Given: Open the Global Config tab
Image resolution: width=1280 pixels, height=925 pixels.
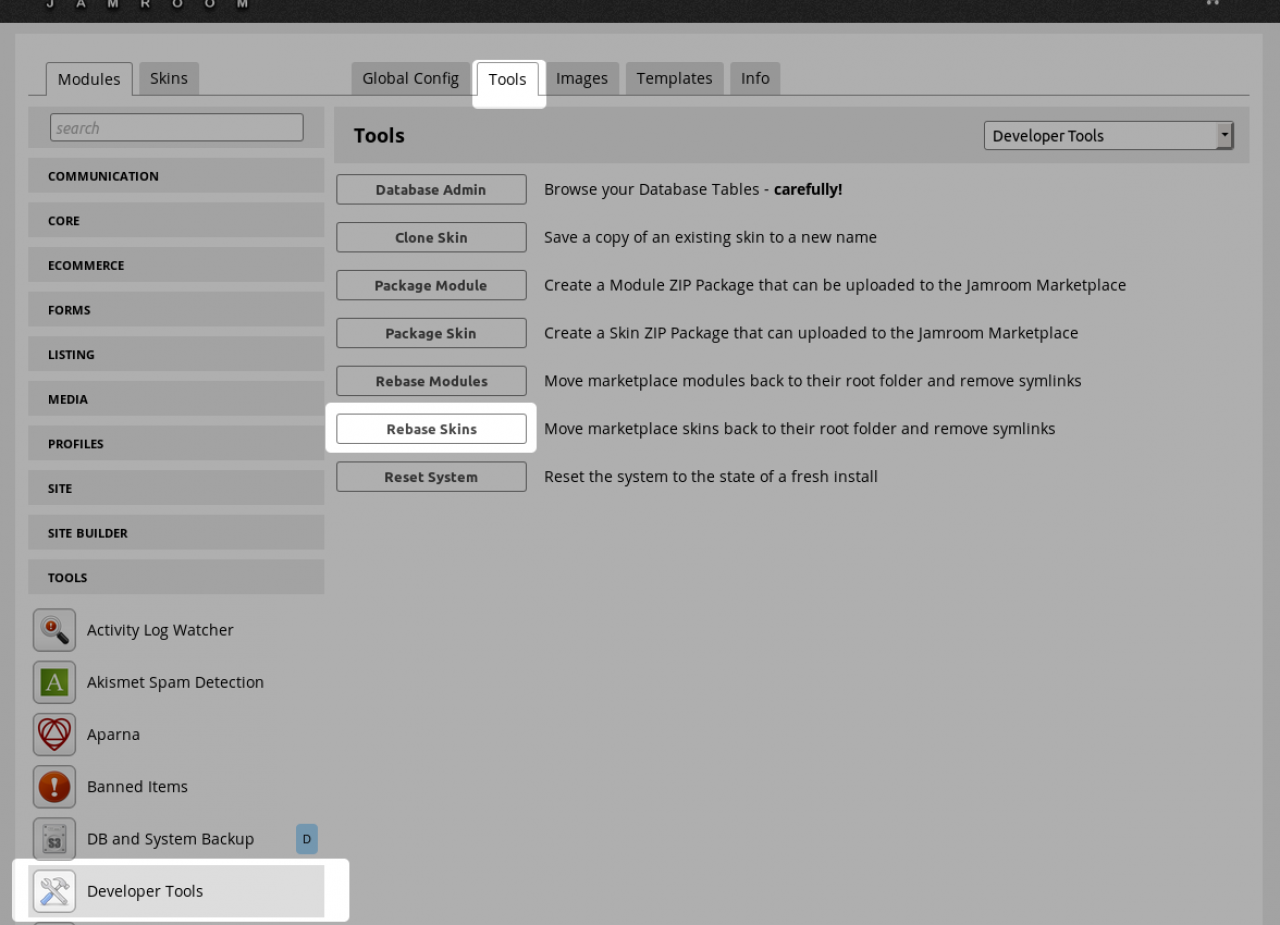Looking at the screenshot, I should pos(410,78).
